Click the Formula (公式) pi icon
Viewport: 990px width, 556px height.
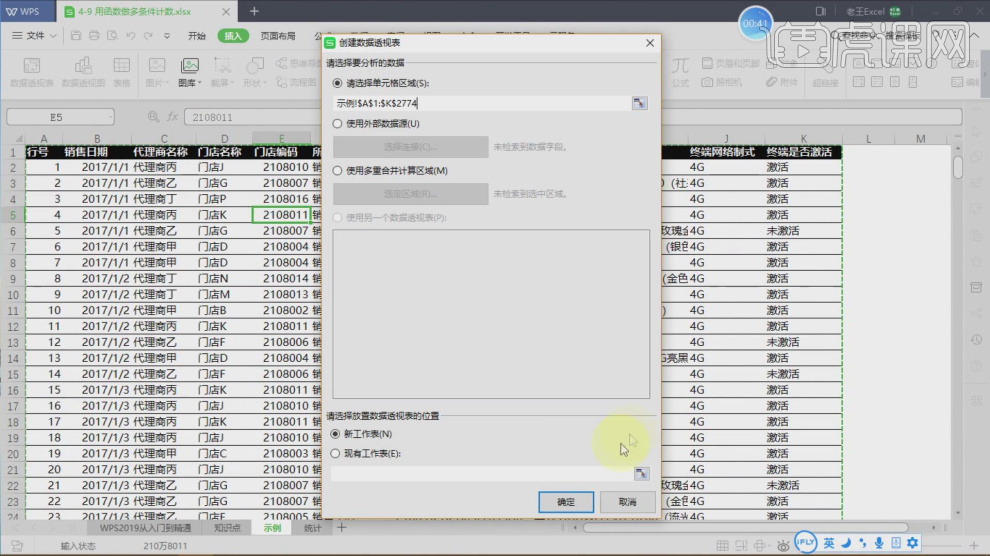[680, 66]
